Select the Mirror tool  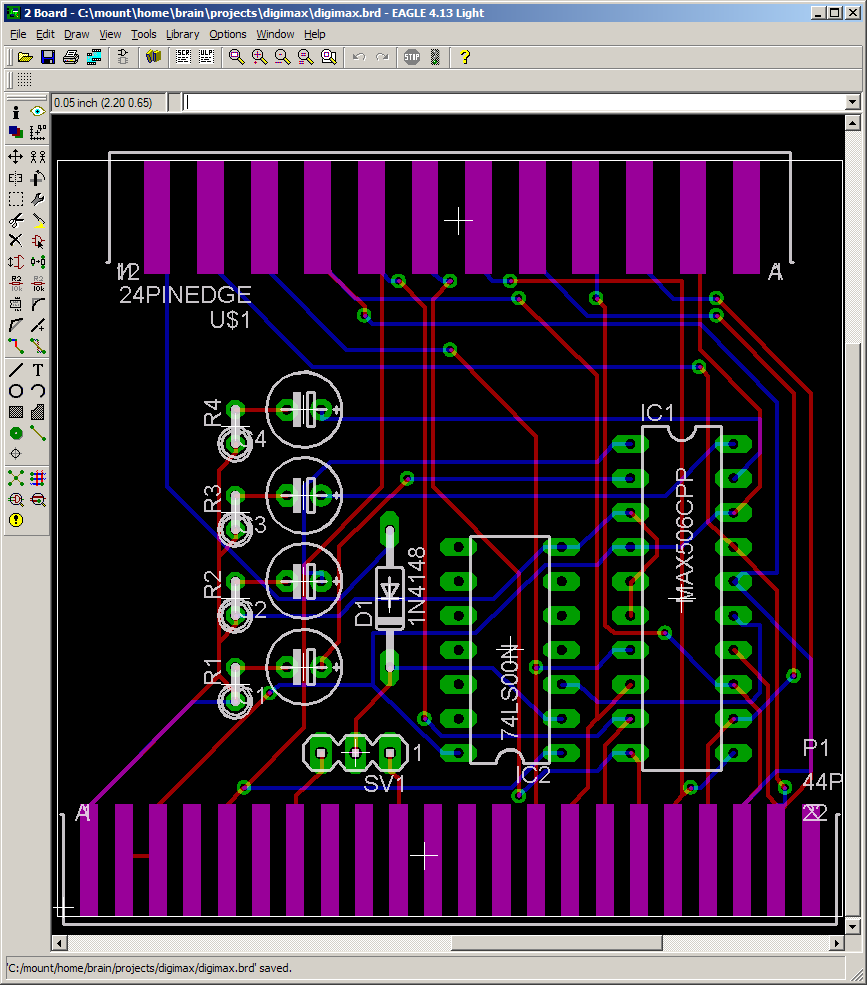[x=16, y=178]
